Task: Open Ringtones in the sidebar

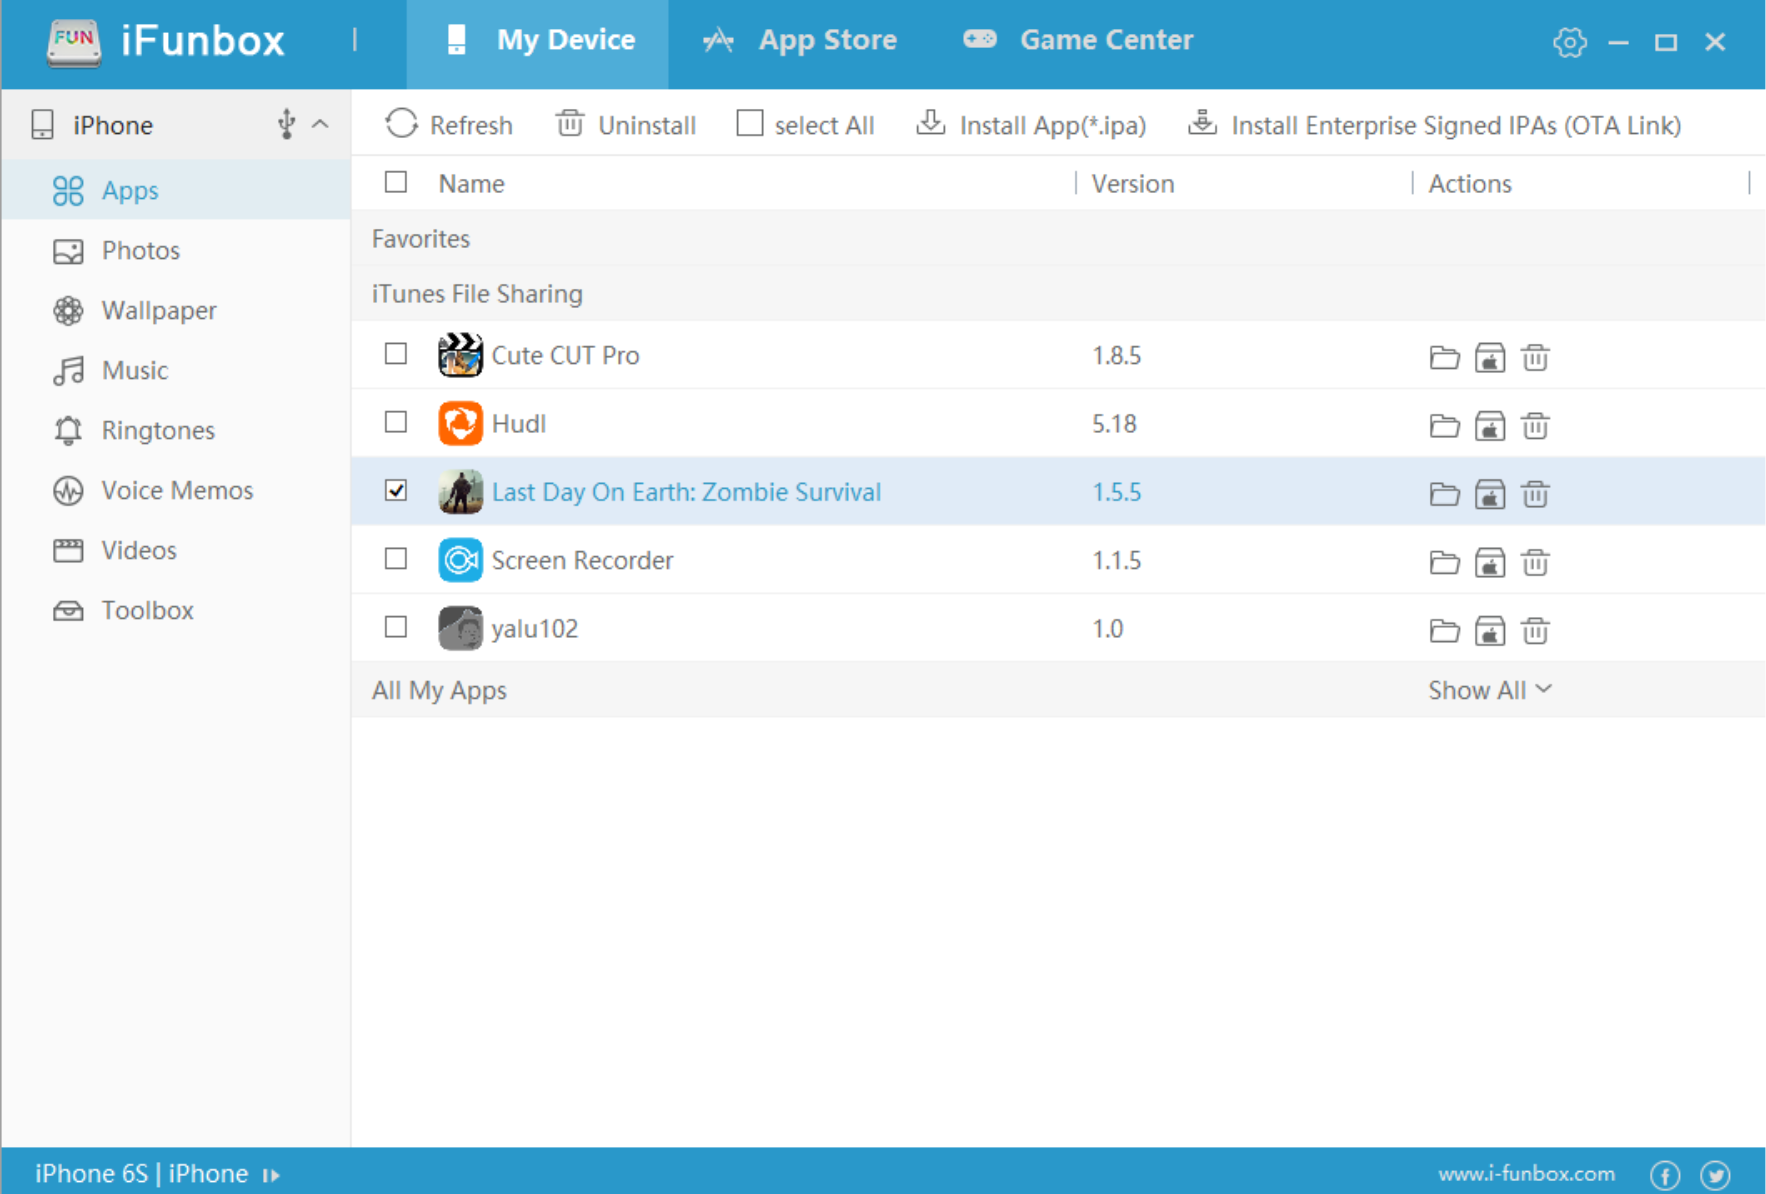Action: (176, 430)
